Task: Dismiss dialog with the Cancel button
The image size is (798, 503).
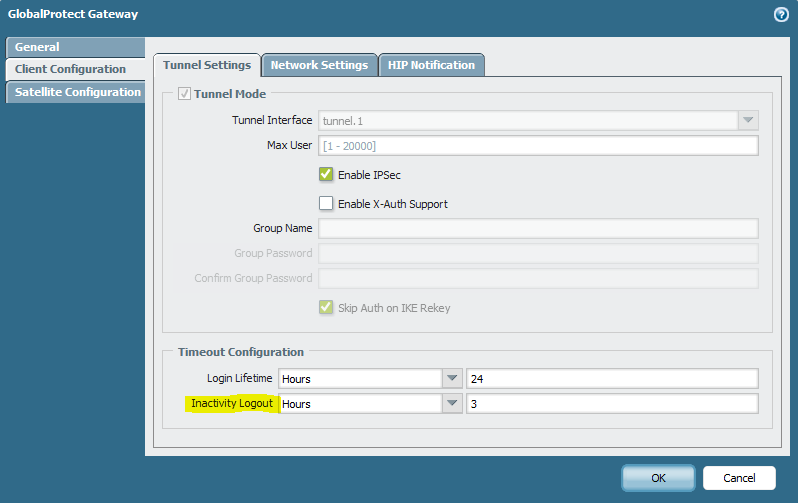Action: [739, 478]
